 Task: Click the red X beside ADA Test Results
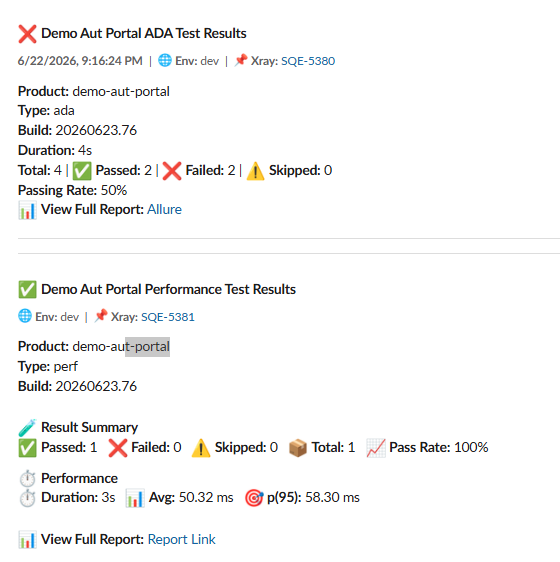tap(27, 34)
